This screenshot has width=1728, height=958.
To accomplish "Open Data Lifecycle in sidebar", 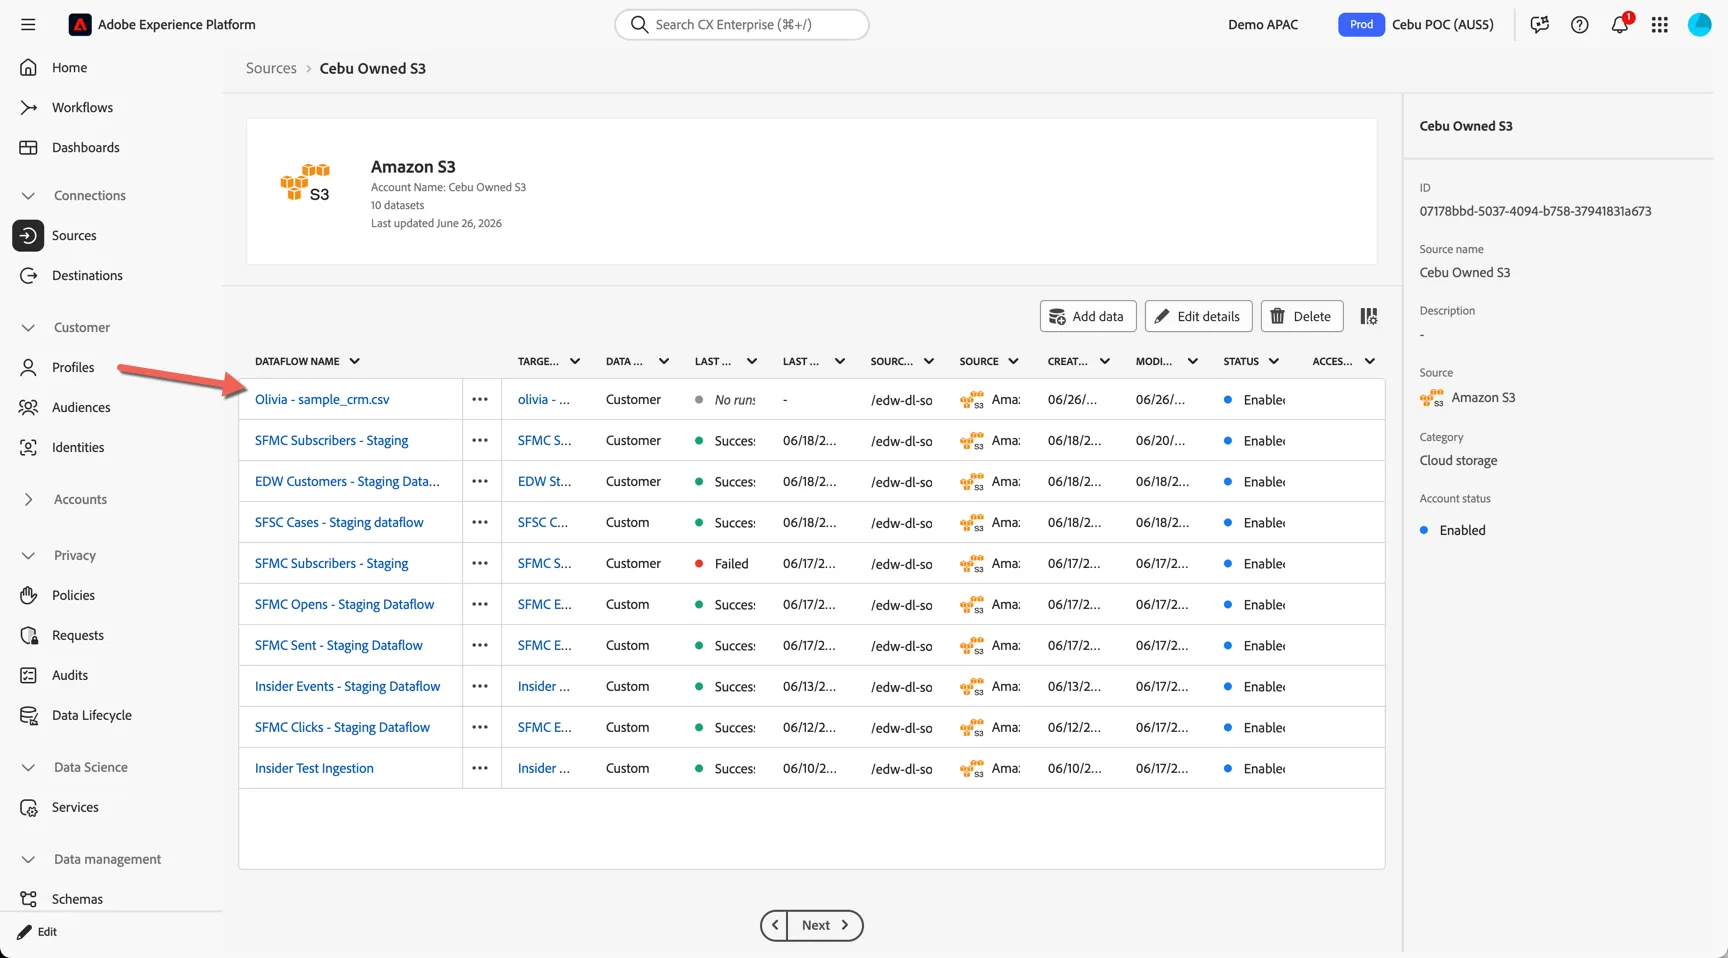I will point(91,715).
